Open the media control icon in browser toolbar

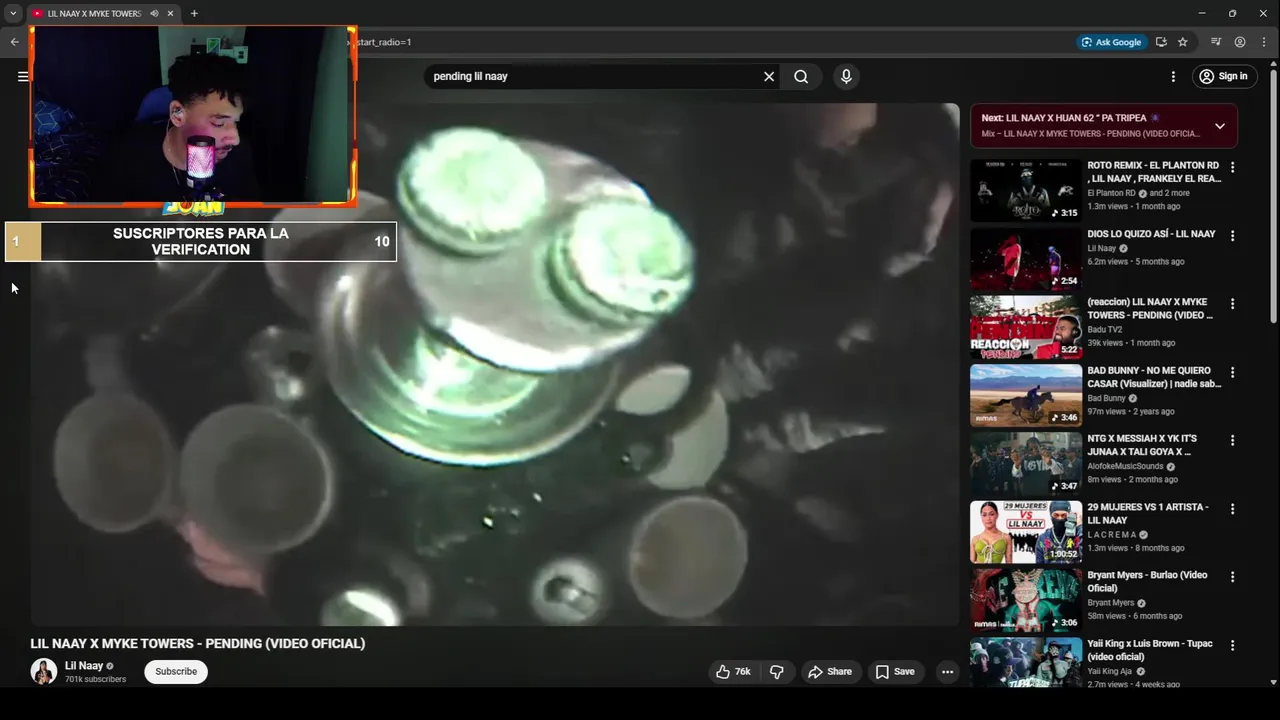[1216, 42]
